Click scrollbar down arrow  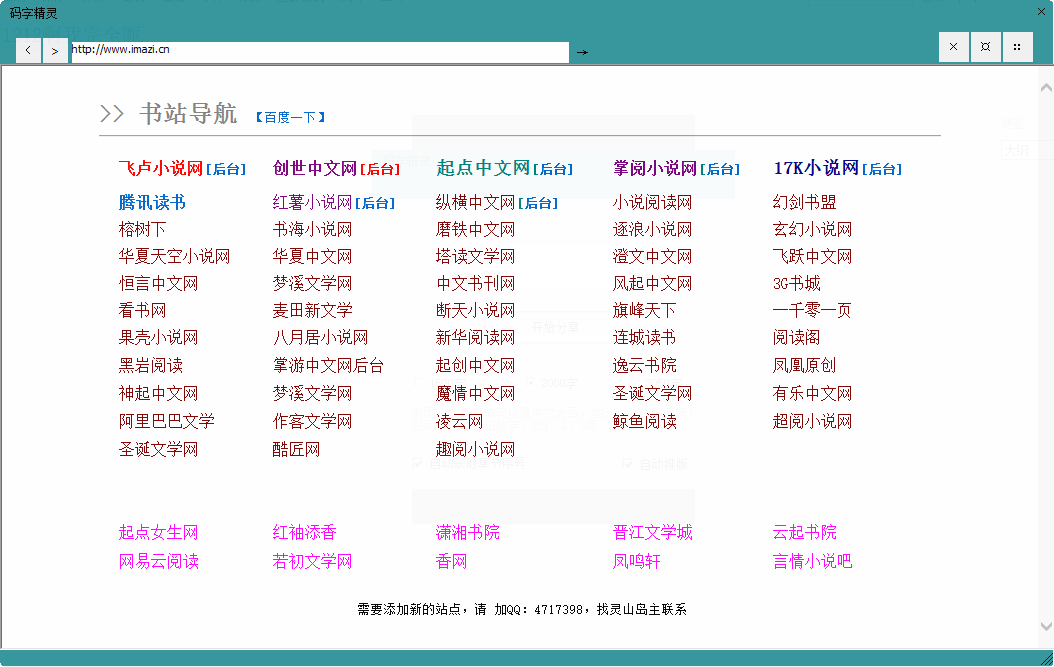(1046, 626)
